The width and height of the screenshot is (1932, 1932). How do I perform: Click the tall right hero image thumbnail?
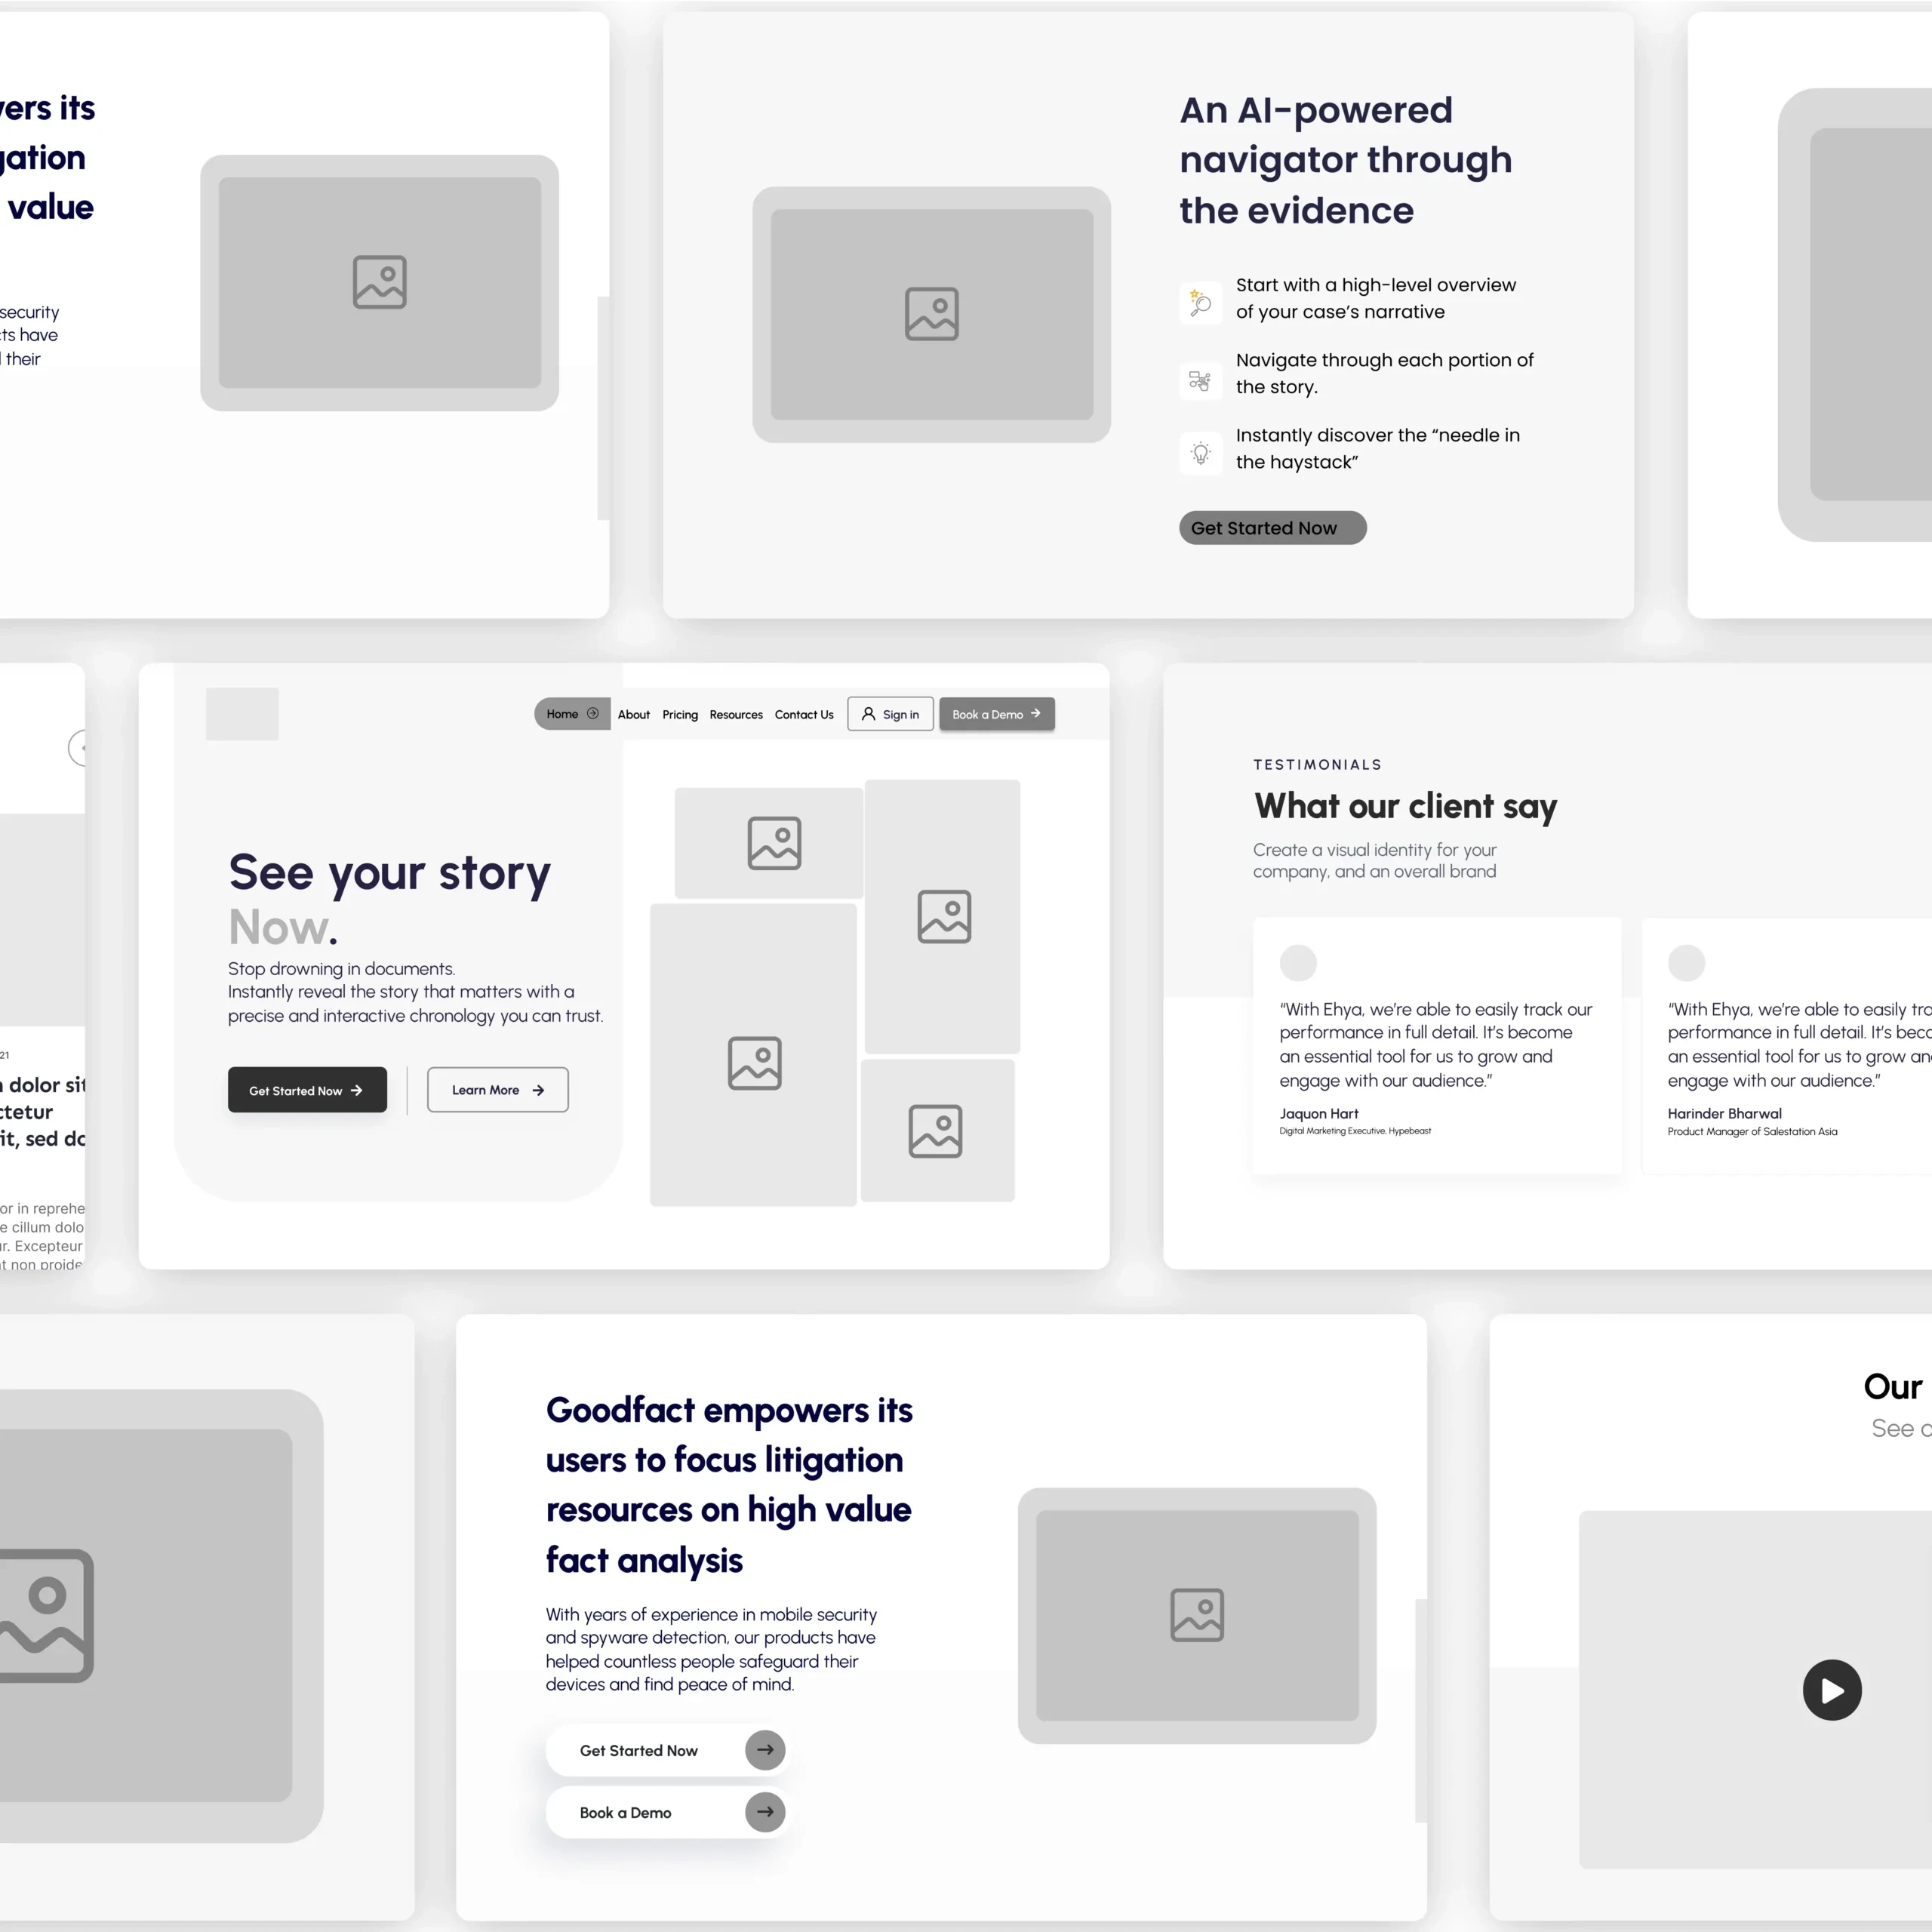(x=942, y=916)
